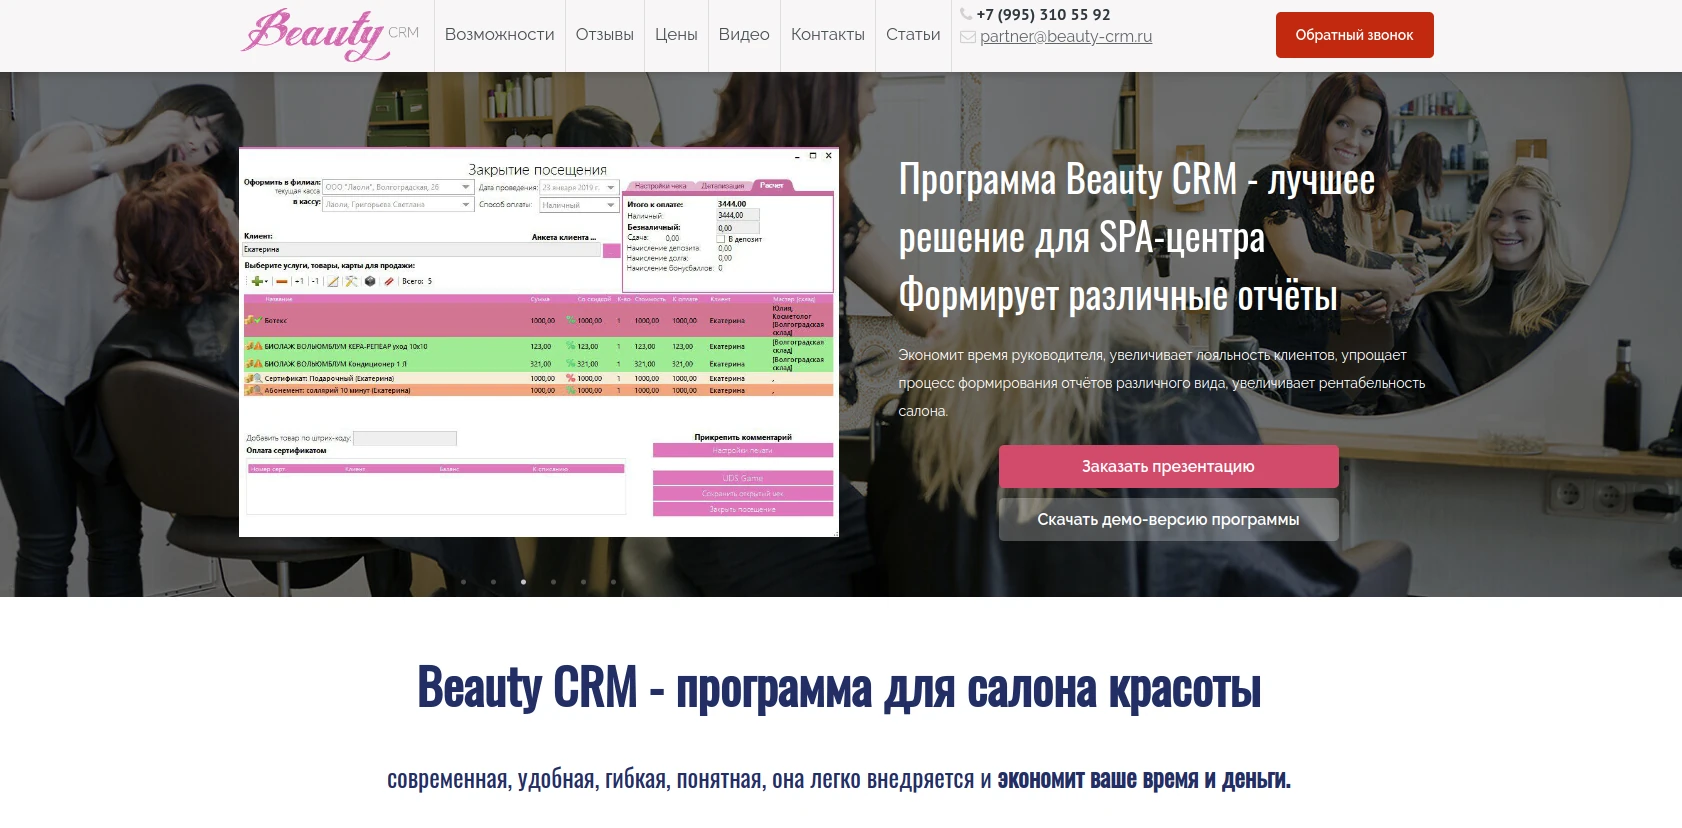Click the small pink button beside client field
The image size is (1682, 828).
click(x=612, y=250)
